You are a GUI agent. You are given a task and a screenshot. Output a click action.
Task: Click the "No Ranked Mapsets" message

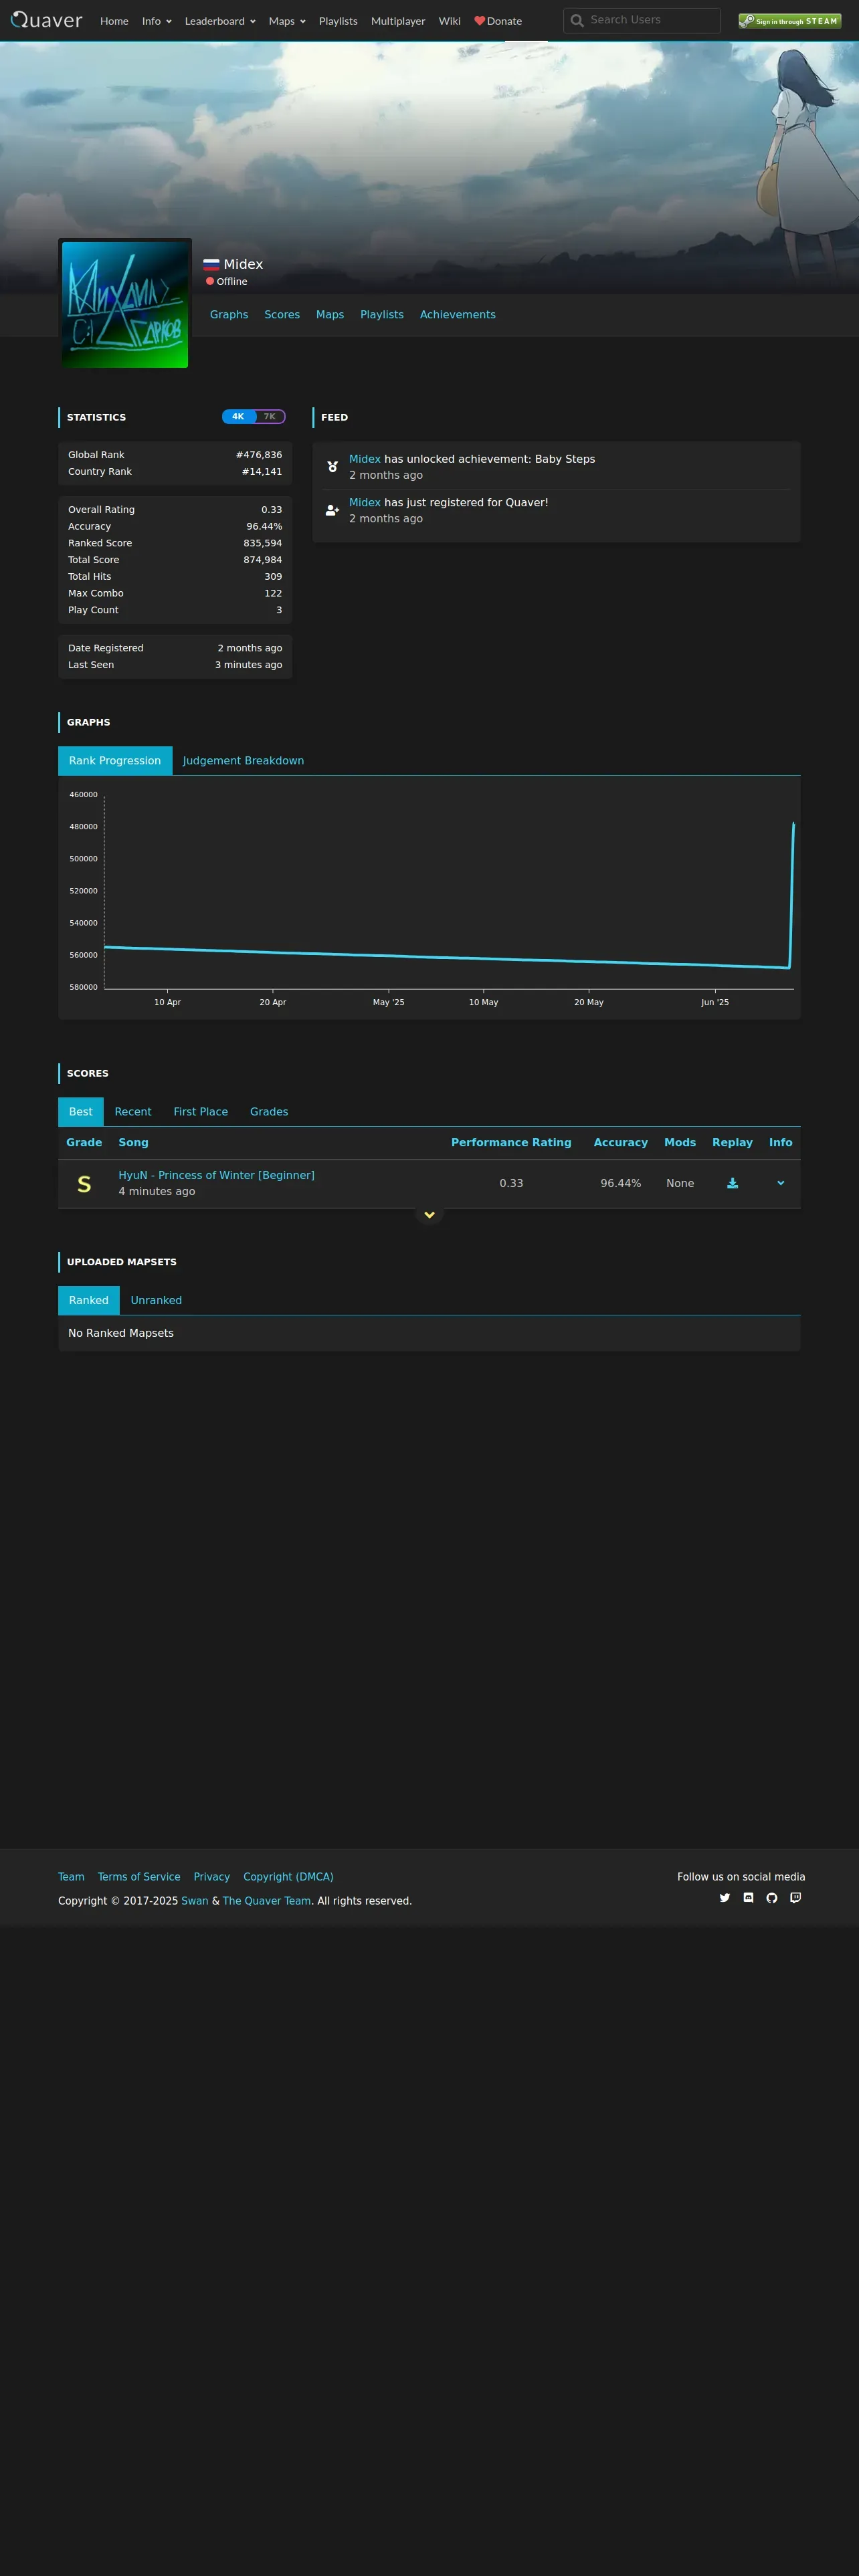click(121, 1334)
